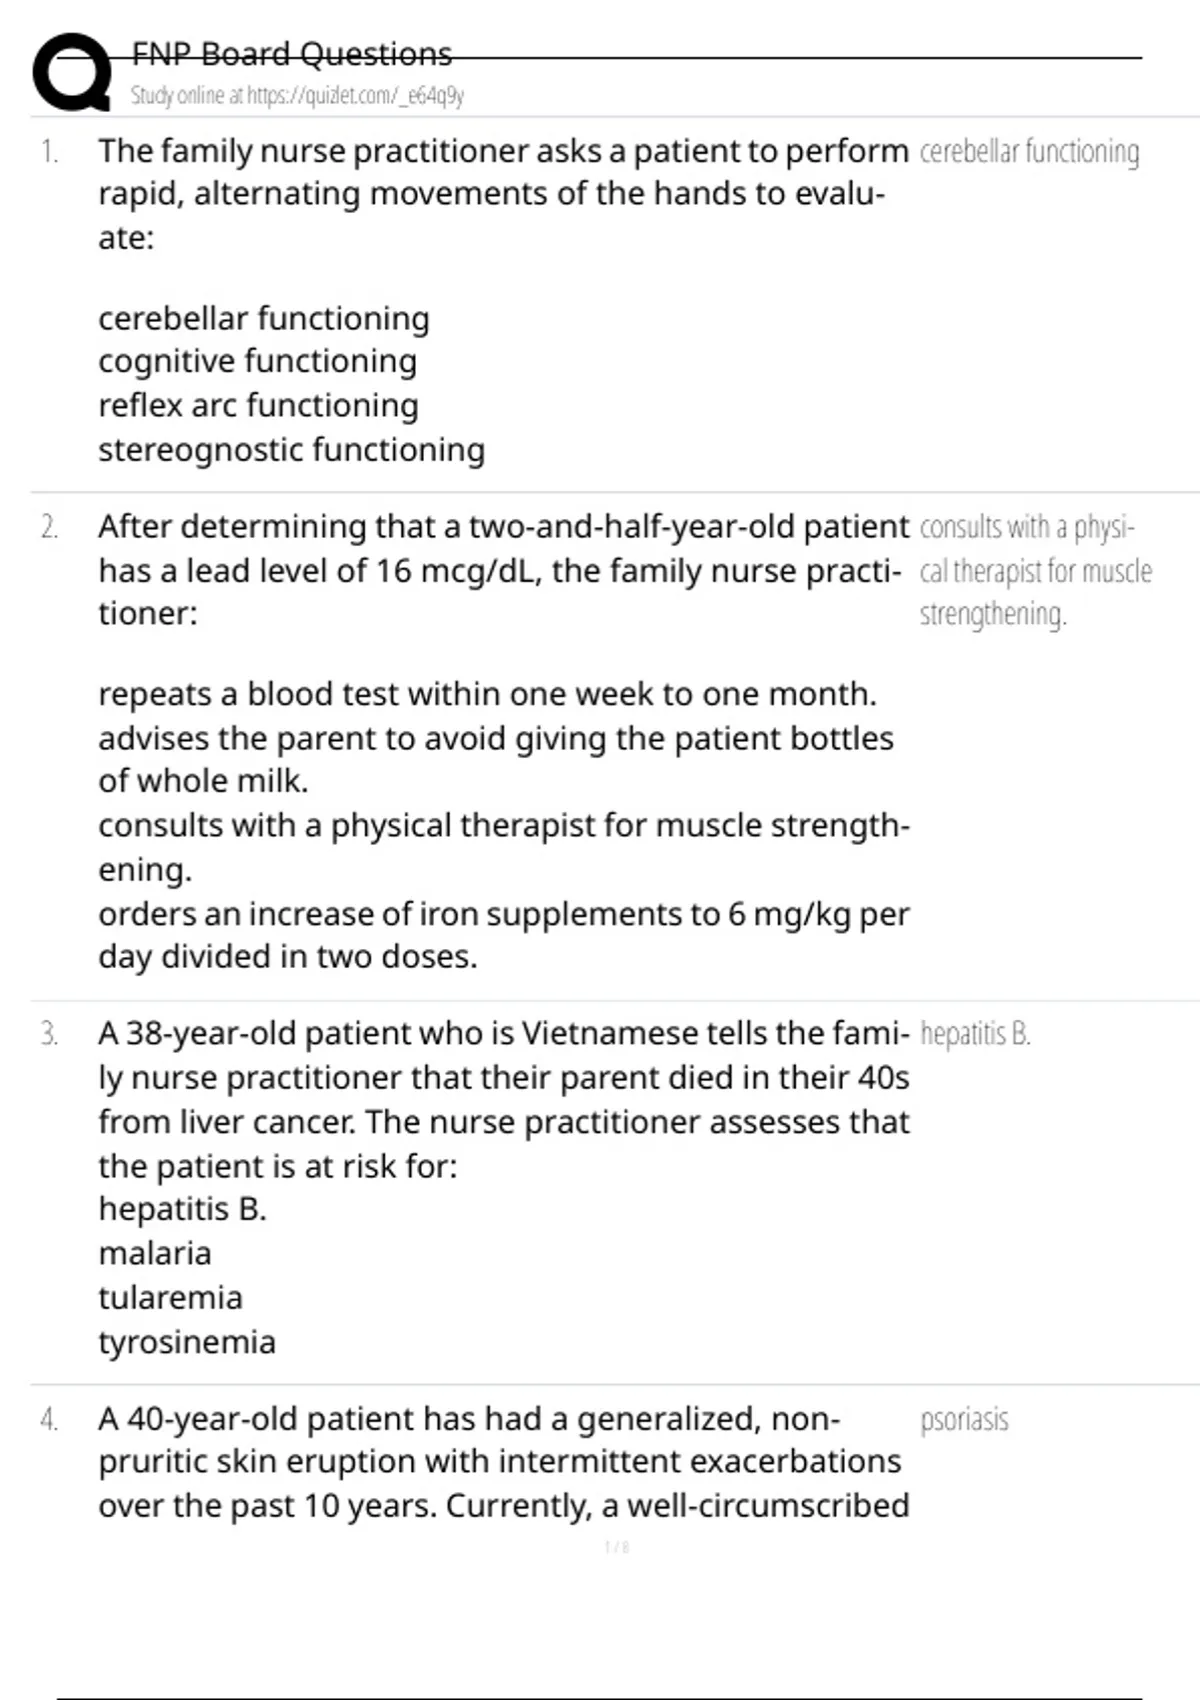Click the right-column cerebellar functioning answer
Image resolution: width=1200 pixels, height=1700 pixels.
point(1029,152)
